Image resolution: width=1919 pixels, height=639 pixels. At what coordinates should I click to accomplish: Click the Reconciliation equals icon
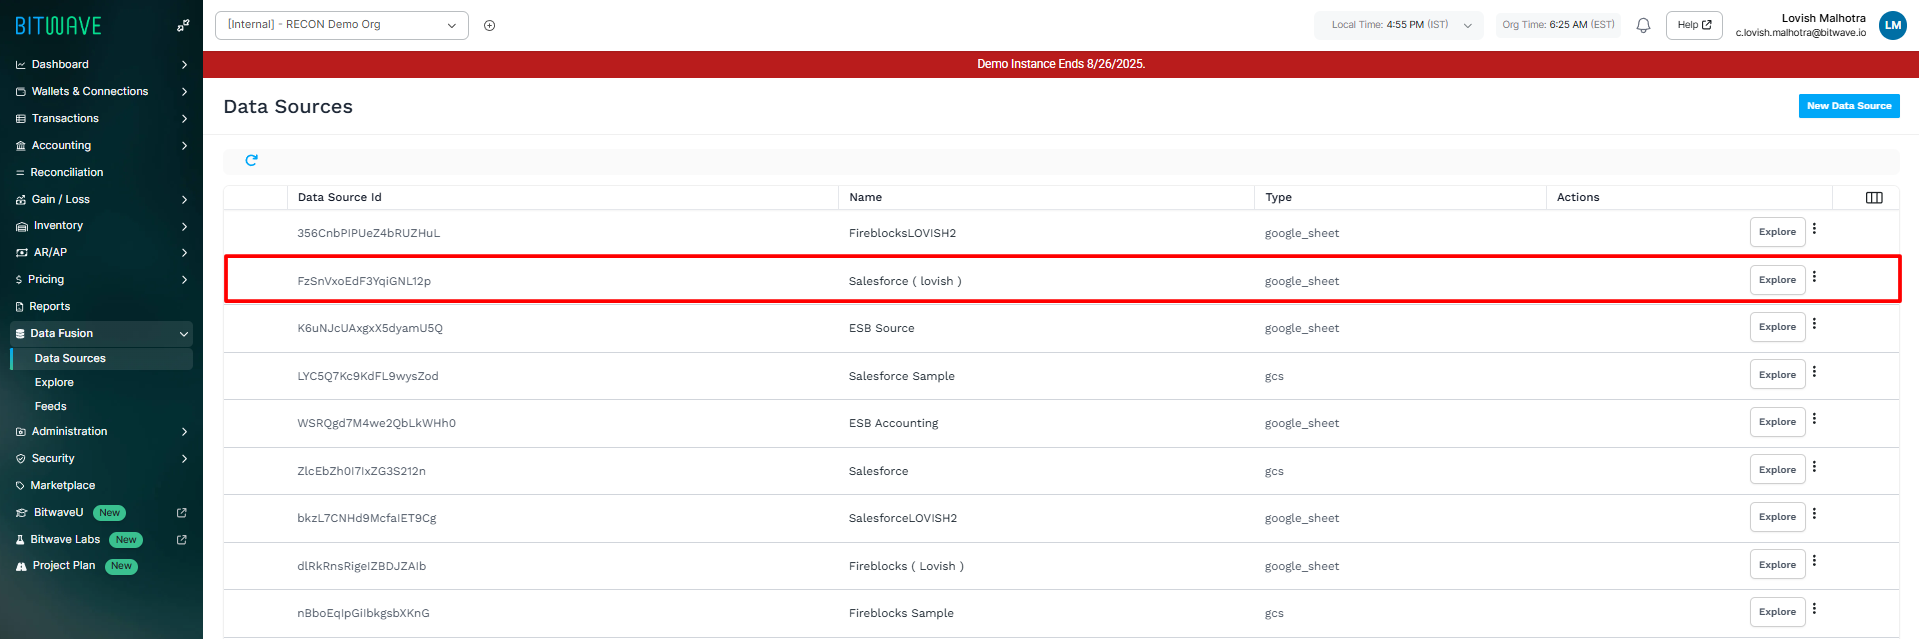(20, 173)
